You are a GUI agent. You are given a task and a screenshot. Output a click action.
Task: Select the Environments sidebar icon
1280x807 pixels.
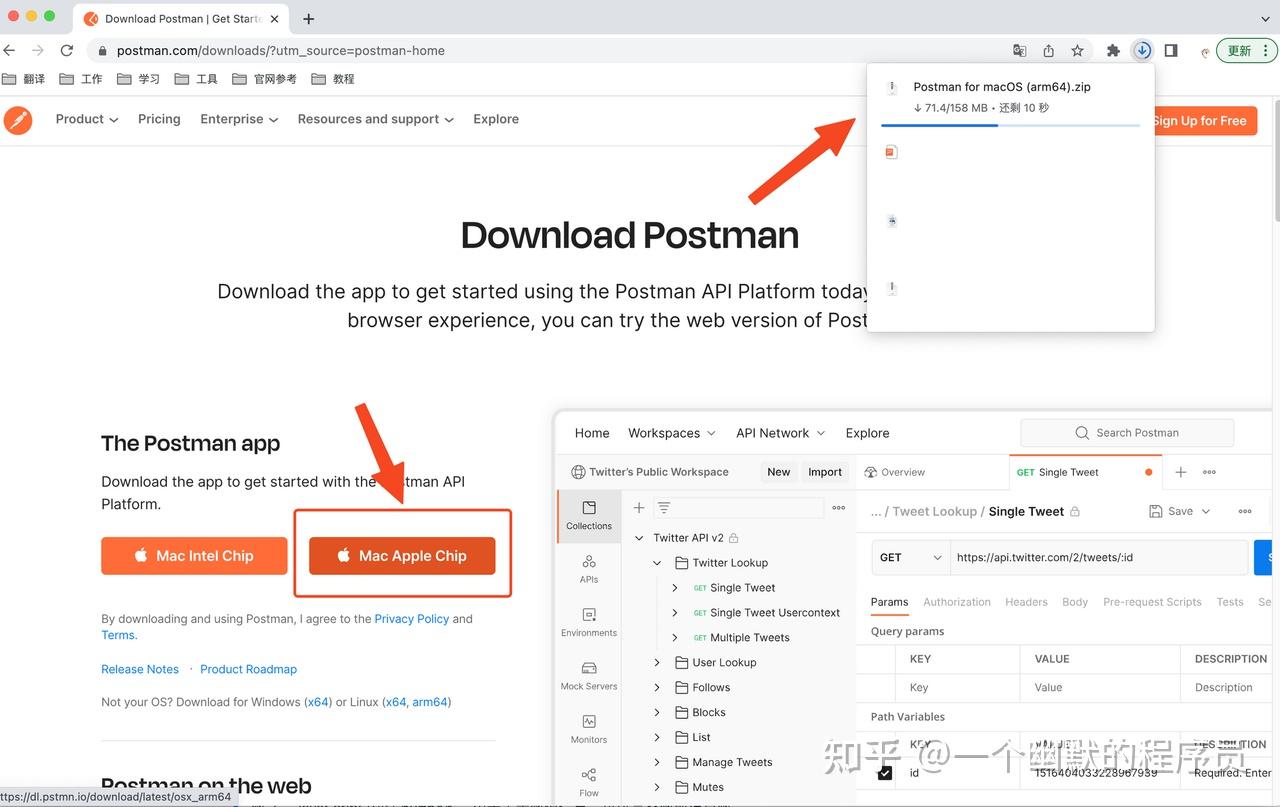(588, 623)
